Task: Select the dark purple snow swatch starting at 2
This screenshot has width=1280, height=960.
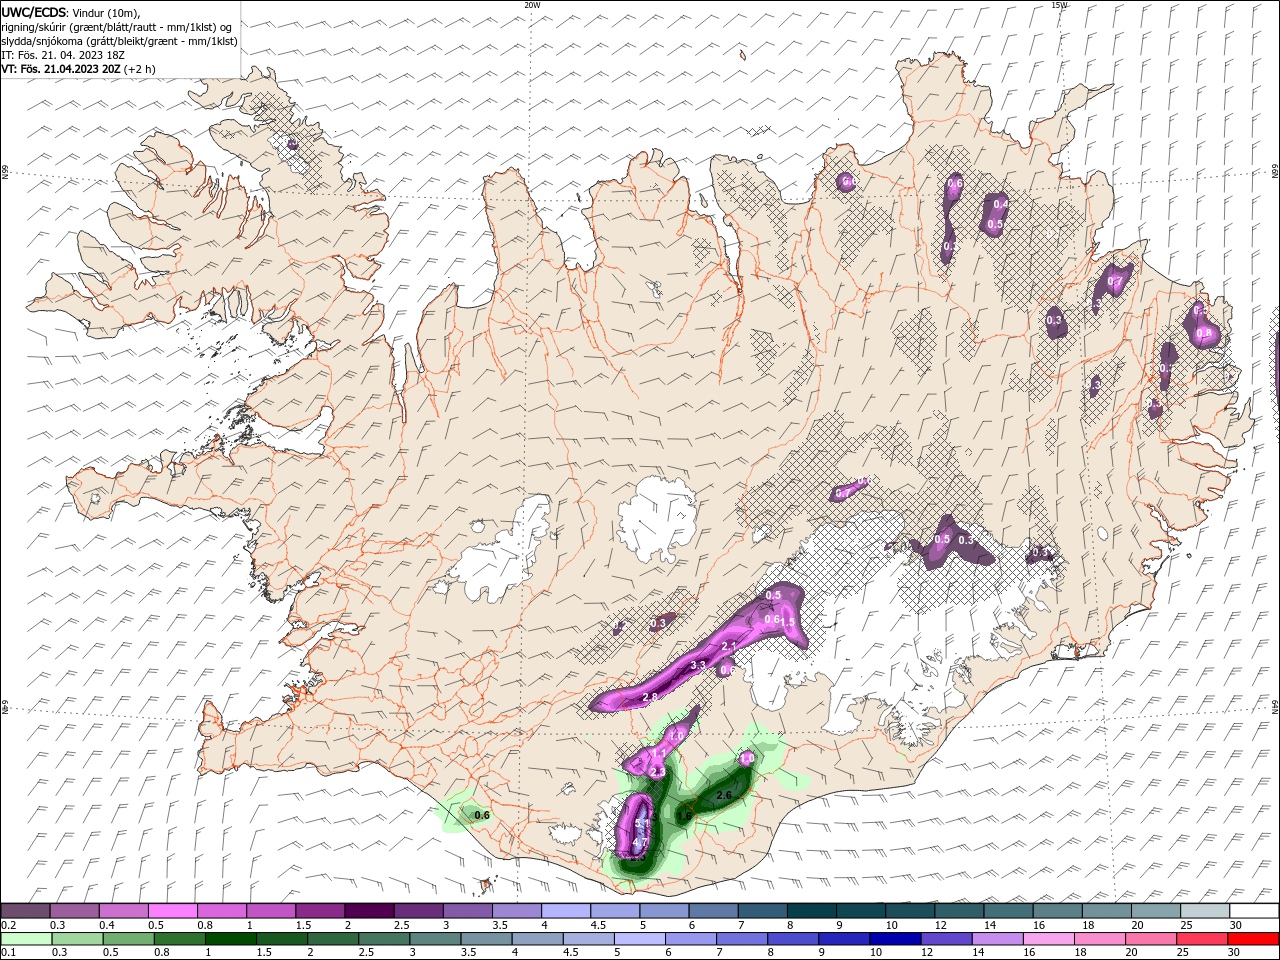Action: click(x=368, y=911)
